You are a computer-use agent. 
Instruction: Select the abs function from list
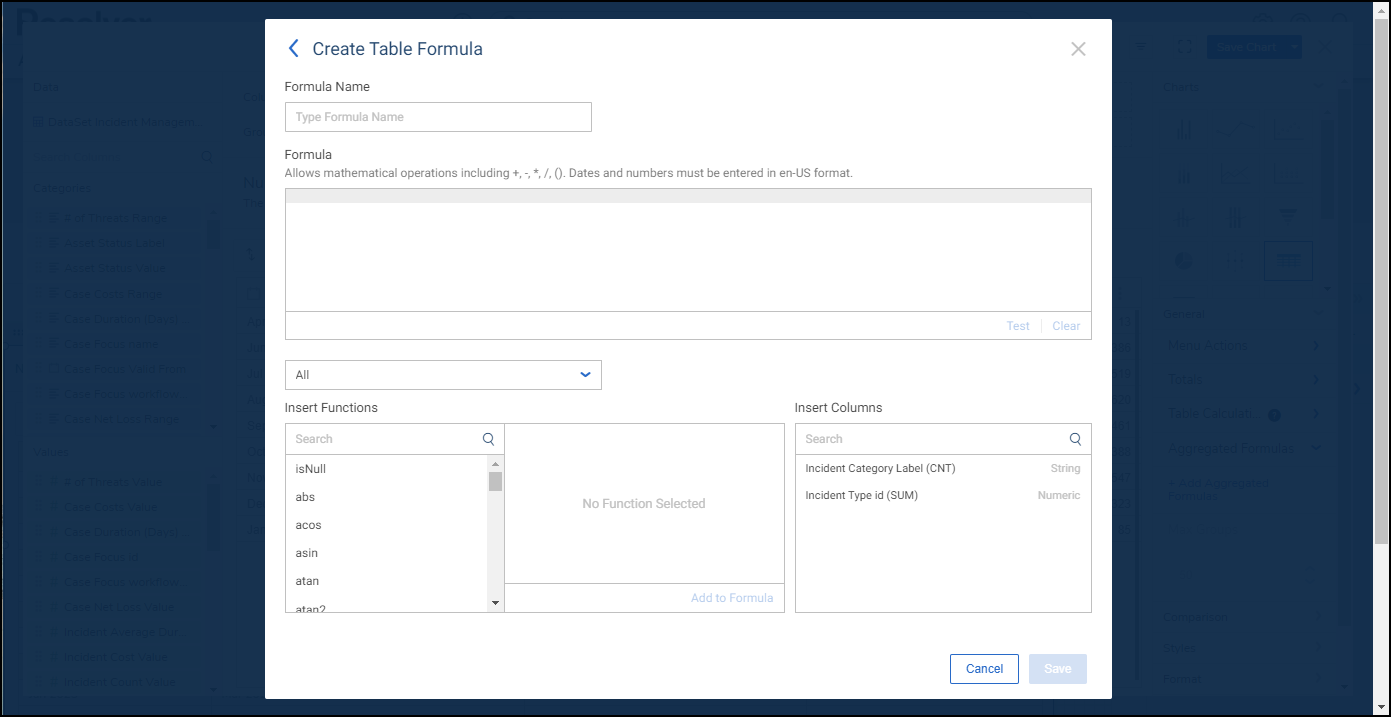pyautogui.click(x=306, y=497)
